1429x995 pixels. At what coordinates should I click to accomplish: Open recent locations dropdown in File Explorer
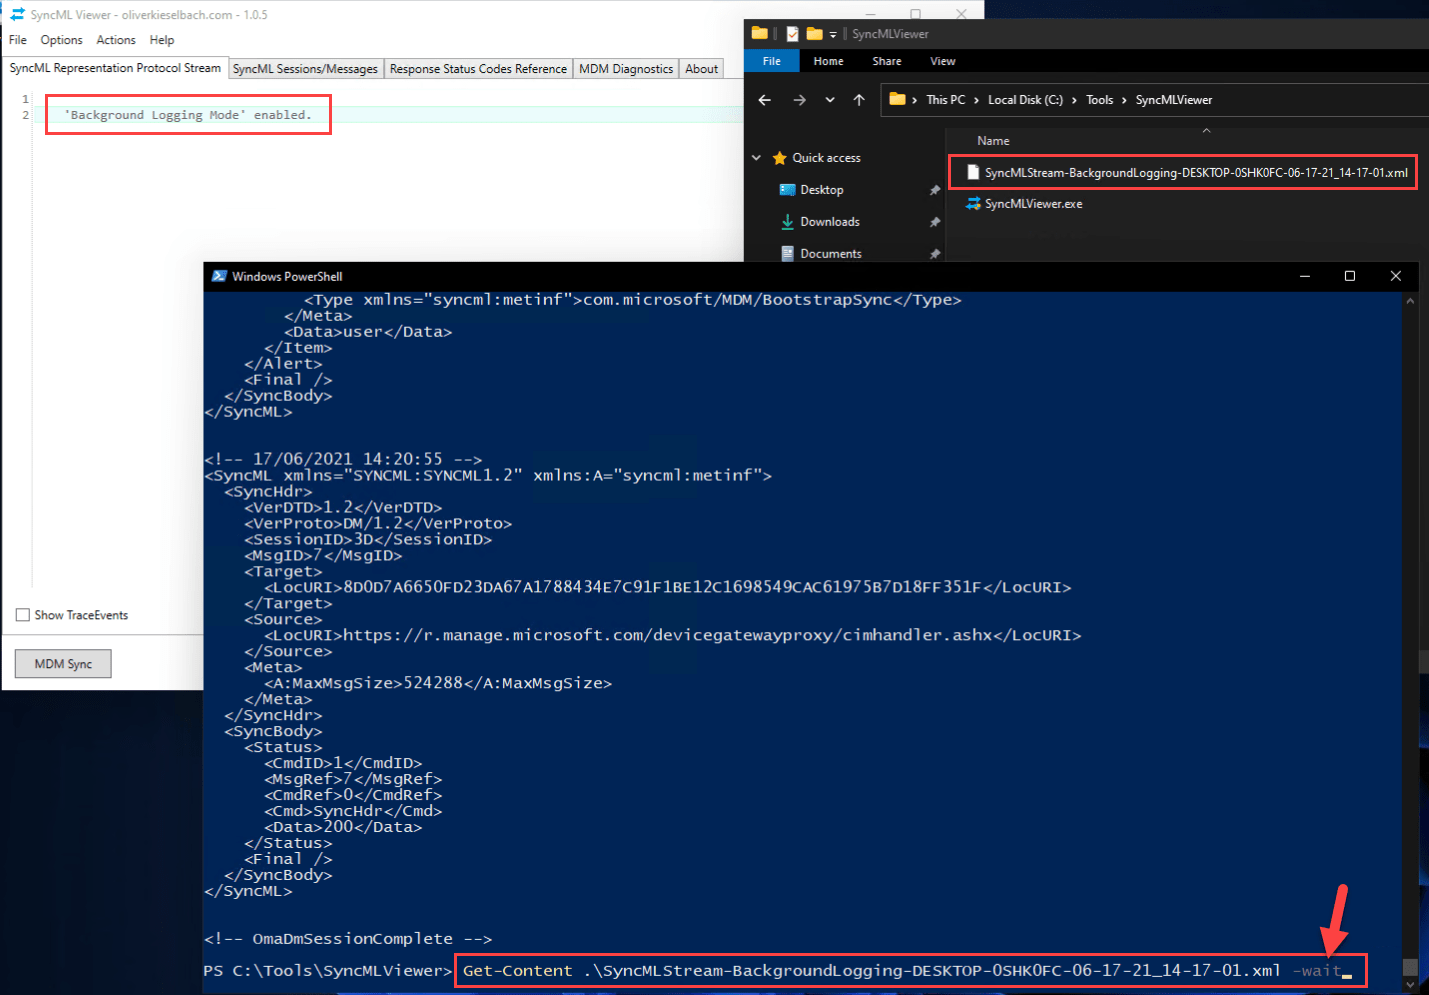coord(830,100)
